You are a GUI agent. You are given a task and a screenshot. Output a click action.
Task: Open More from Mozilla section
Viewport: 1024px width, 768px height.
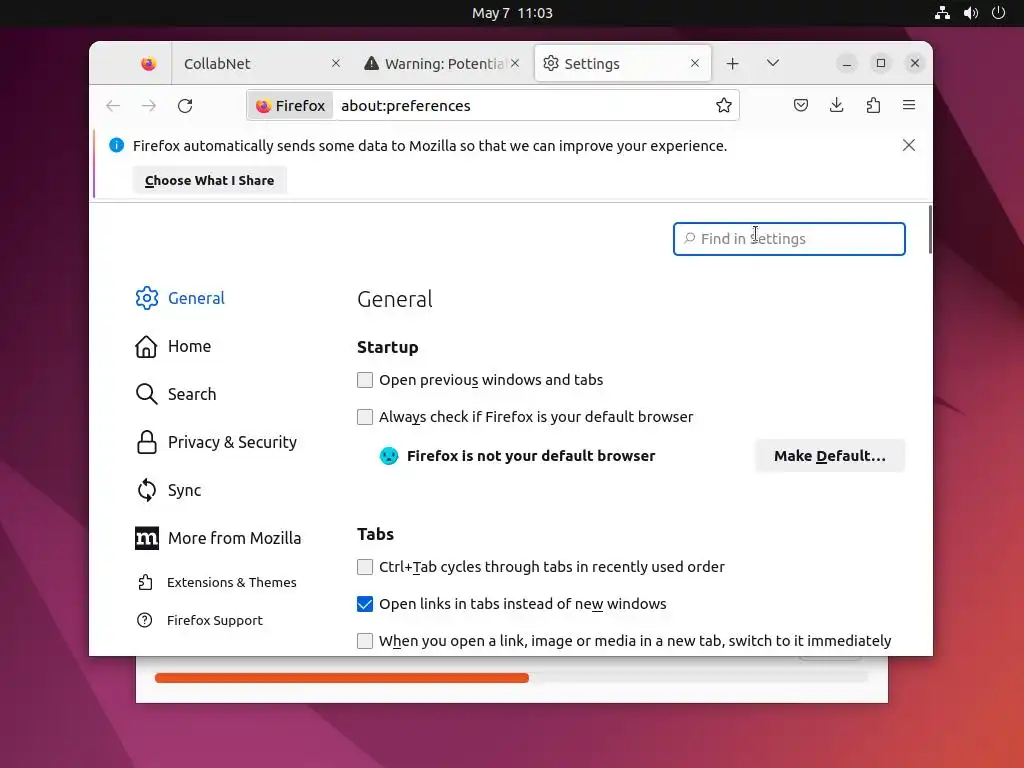[x=218, y=538]
